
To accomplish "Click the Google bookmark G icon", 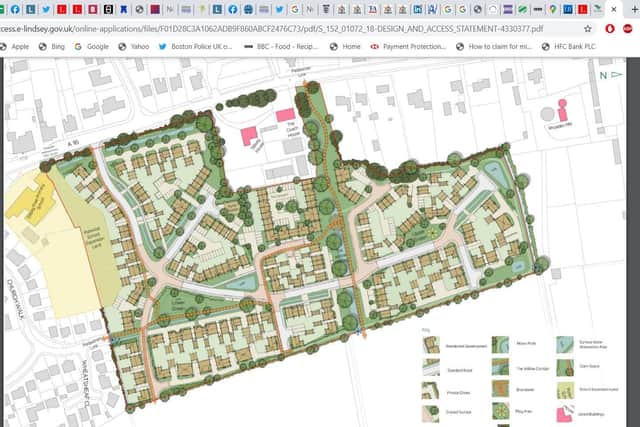I will click(x=78, y=47).
